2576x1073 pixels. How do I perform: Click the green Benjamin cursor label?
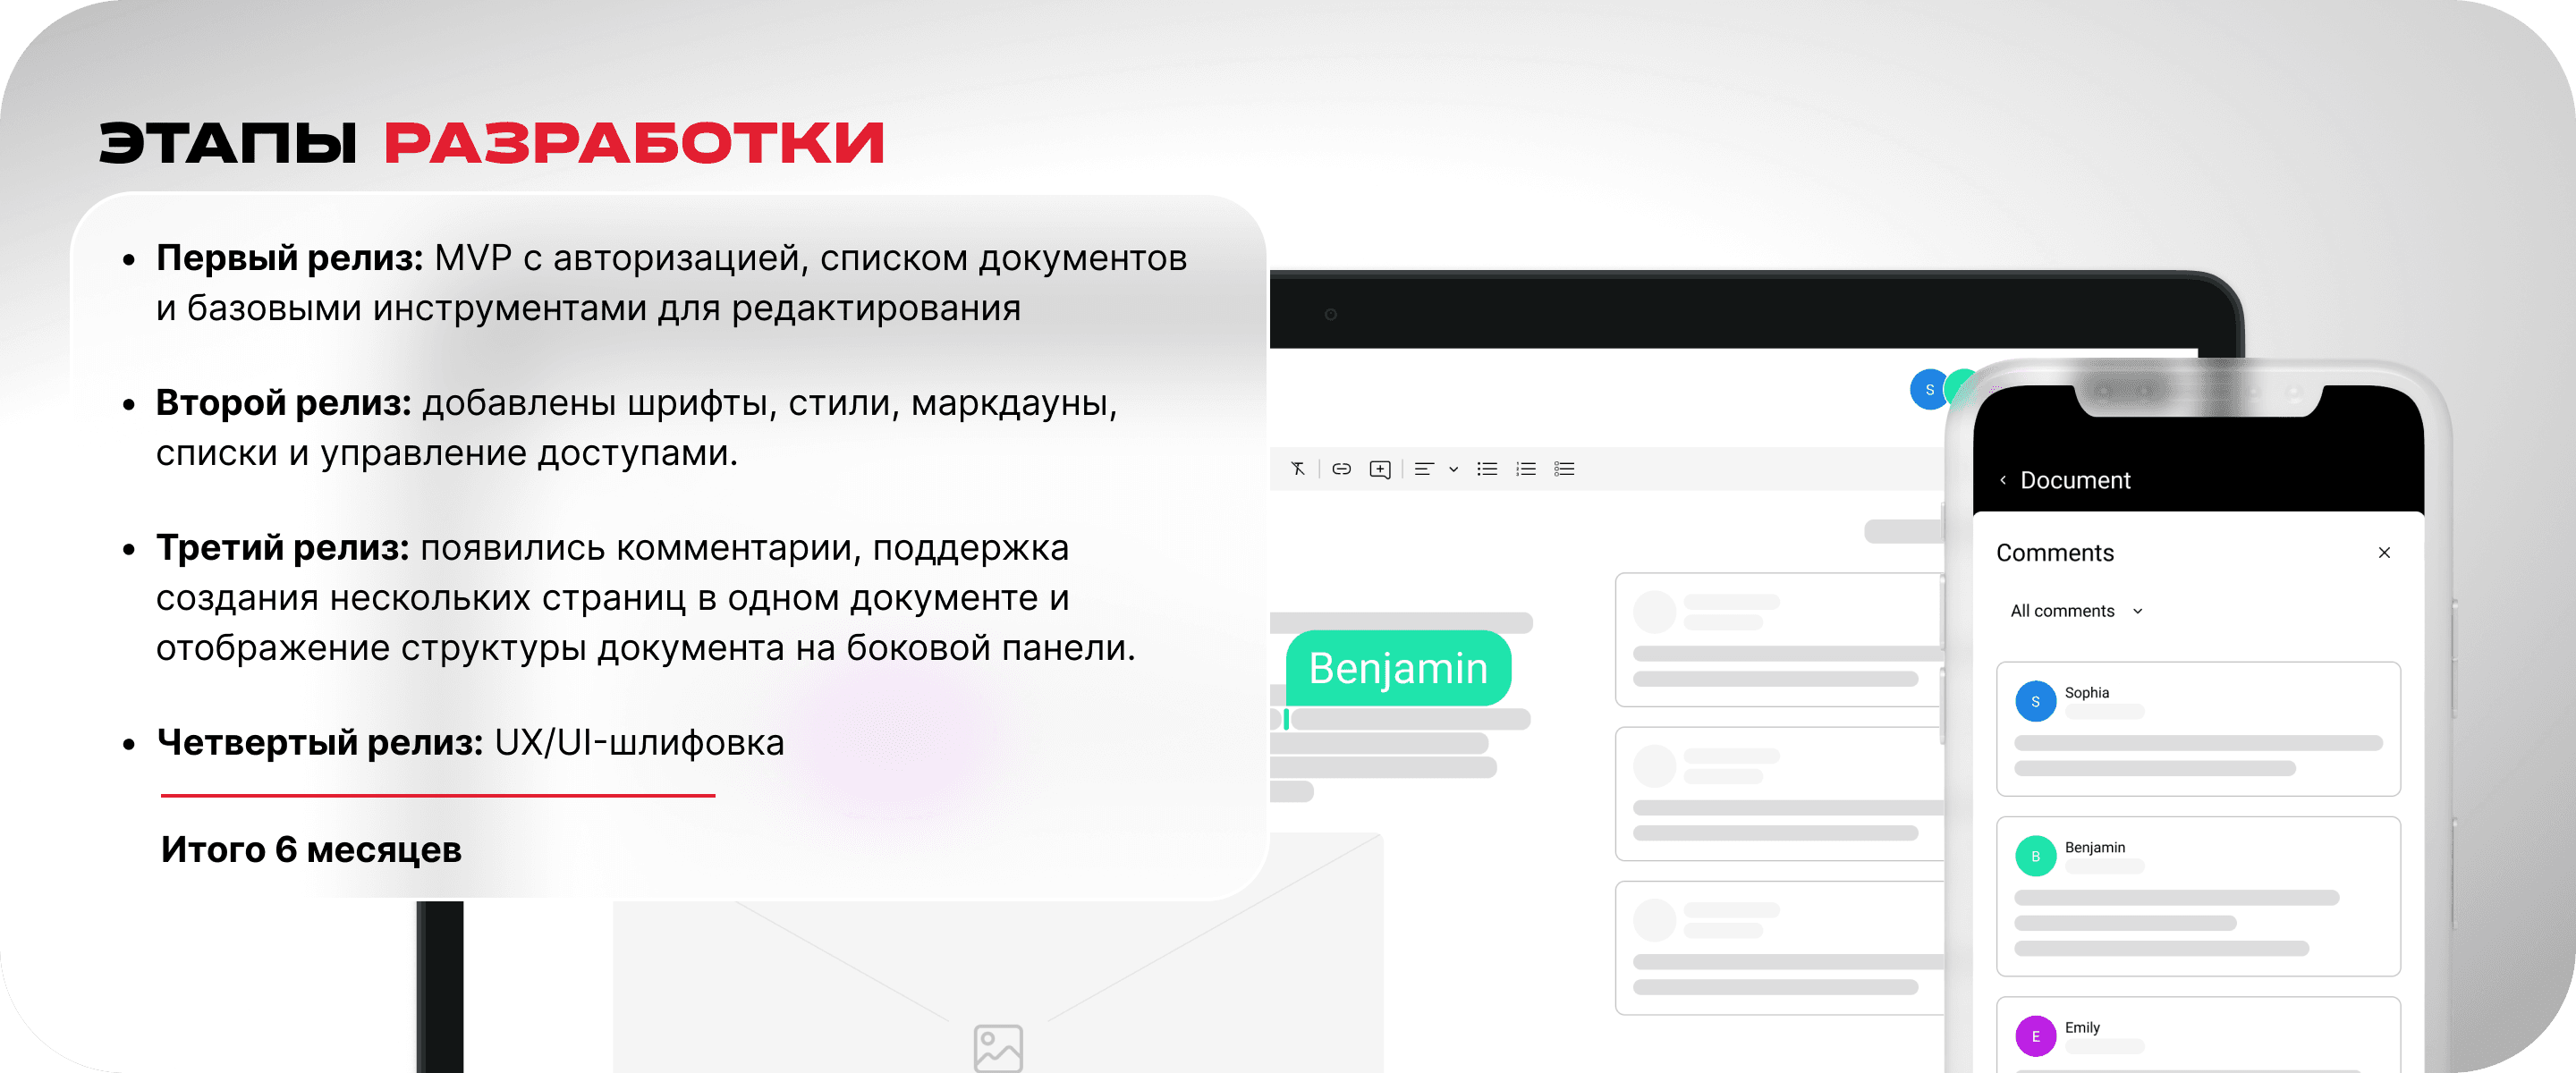click(x=1398, y=668)
